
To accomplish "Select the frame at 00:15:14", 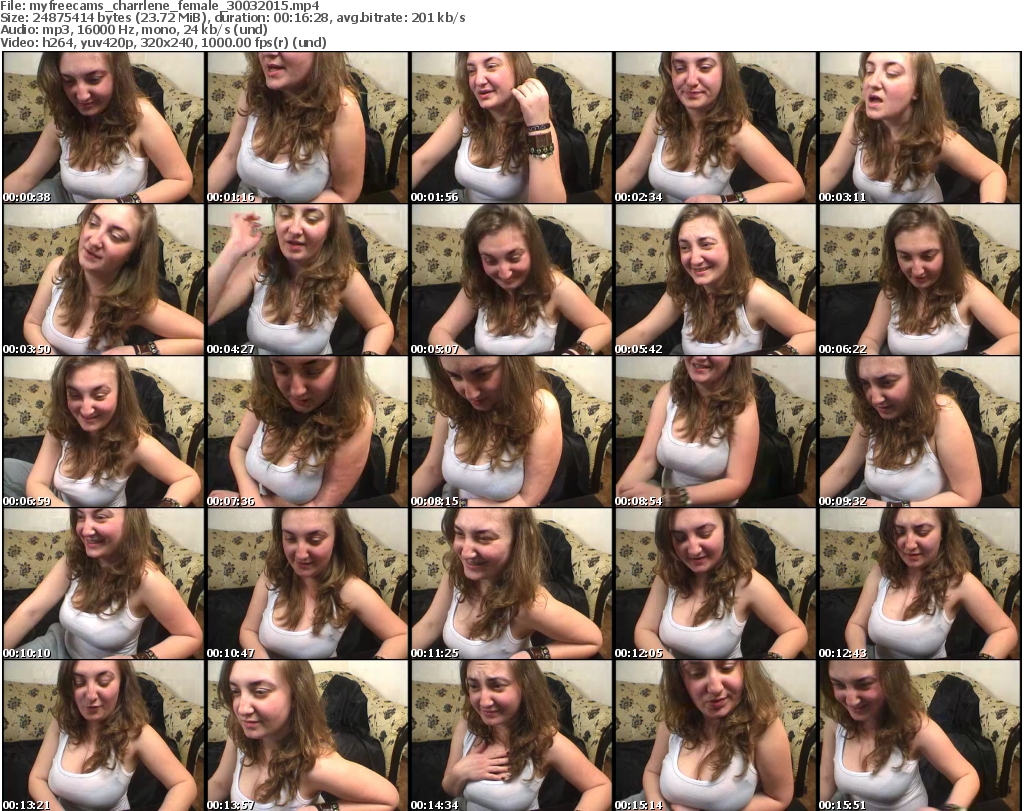I will (x=715, y=736).
